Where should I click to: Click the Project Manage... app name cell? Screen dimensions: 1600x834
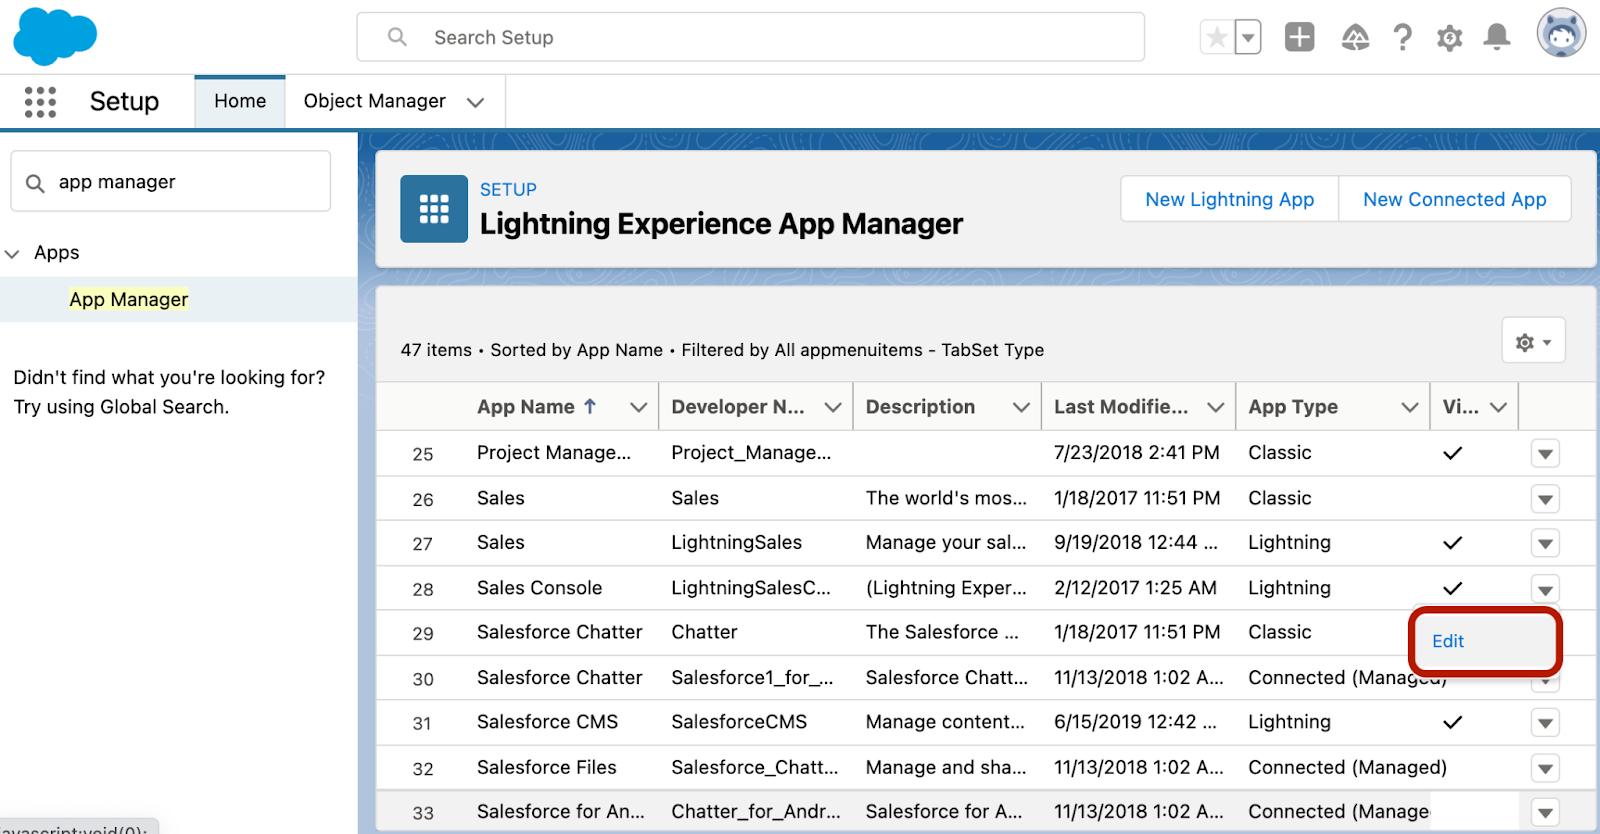[554, 453]
